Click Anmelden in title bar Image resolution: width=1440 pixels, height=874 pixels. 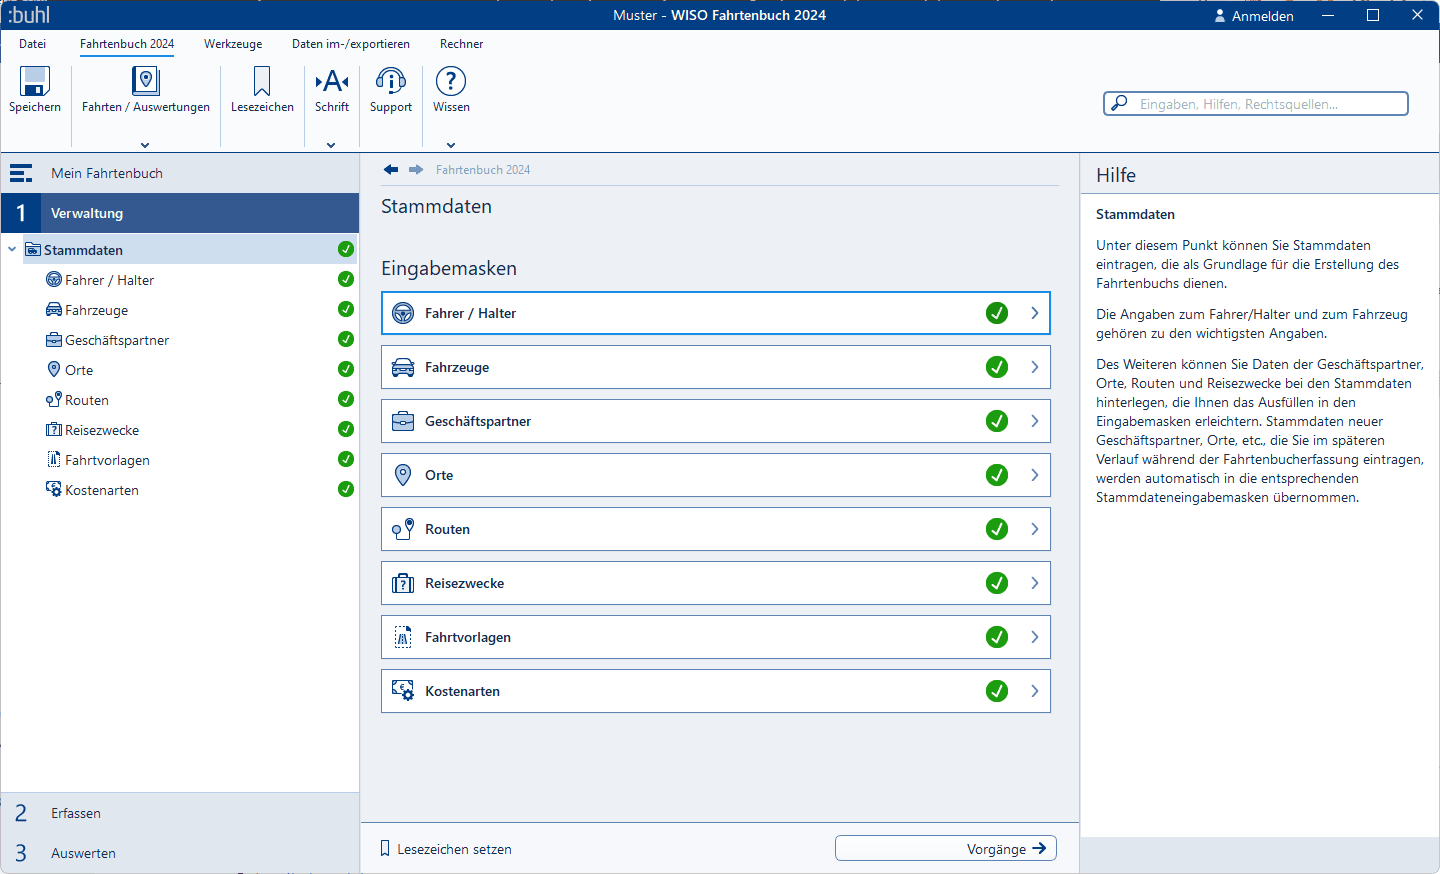tap(1263, 16)
